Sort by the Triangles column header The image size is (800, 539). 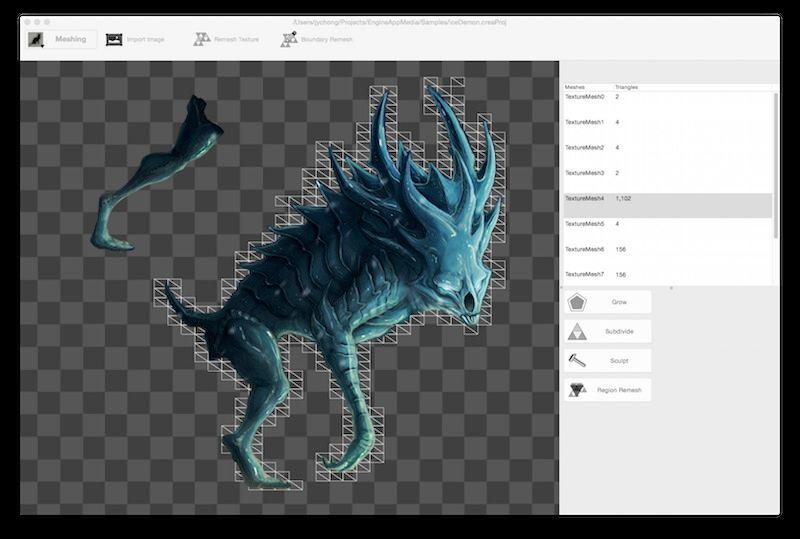pos(627,87)
